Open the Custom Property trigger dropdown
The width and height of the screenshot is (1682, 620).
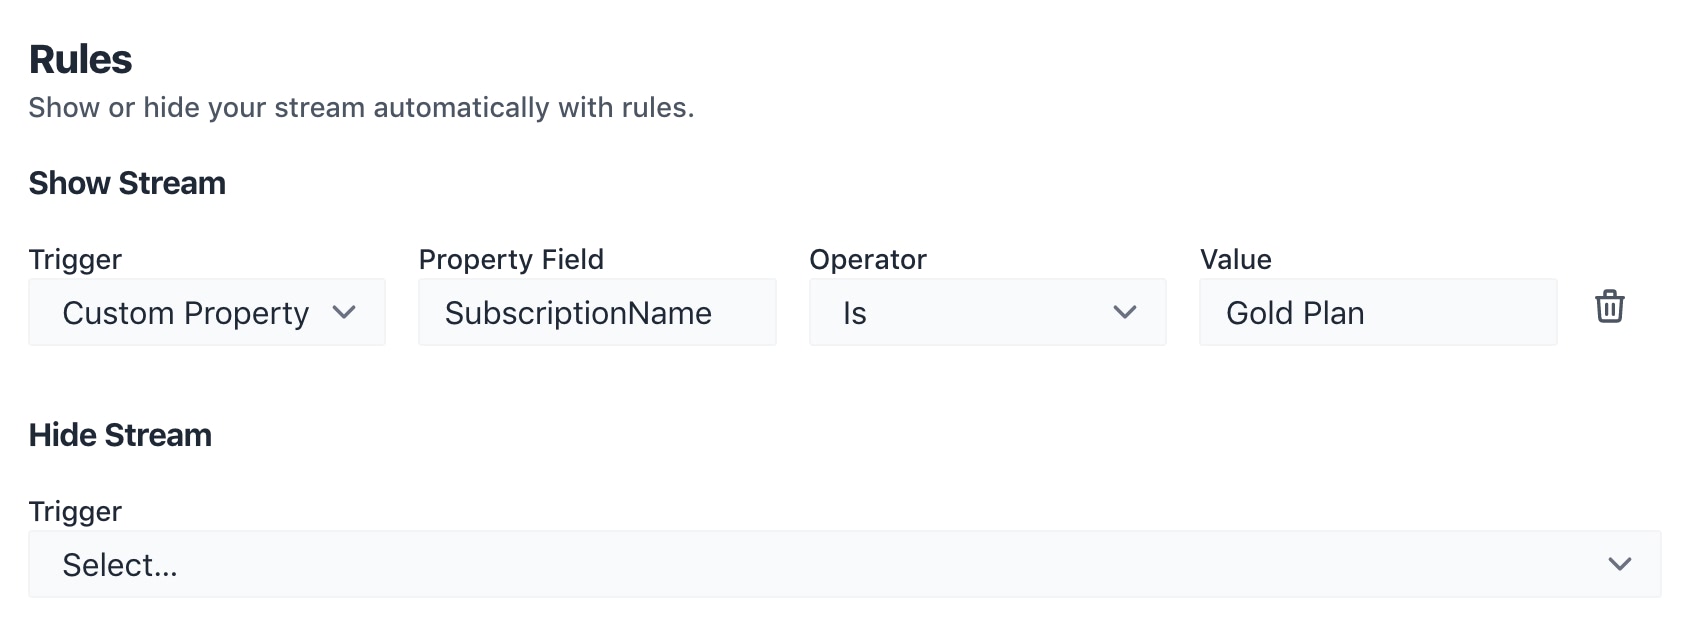point(206,313)
